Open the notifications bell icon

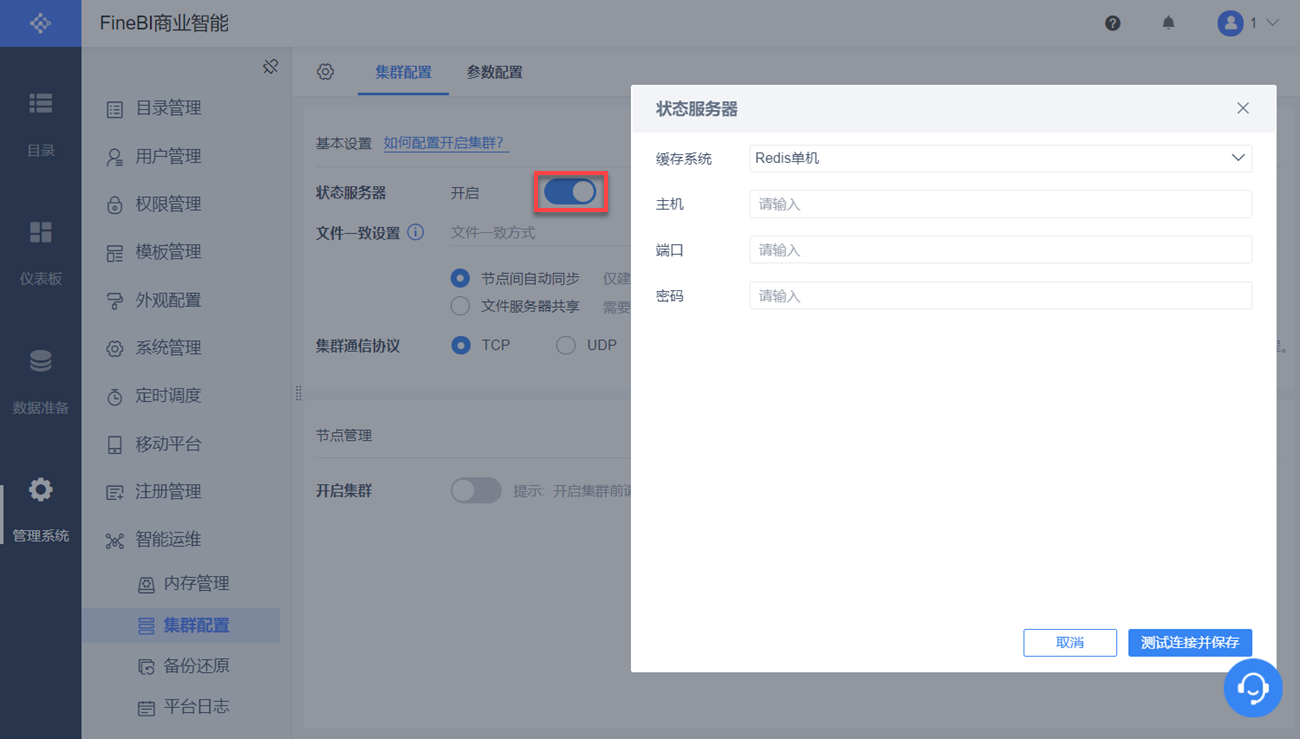(1168, 22)
